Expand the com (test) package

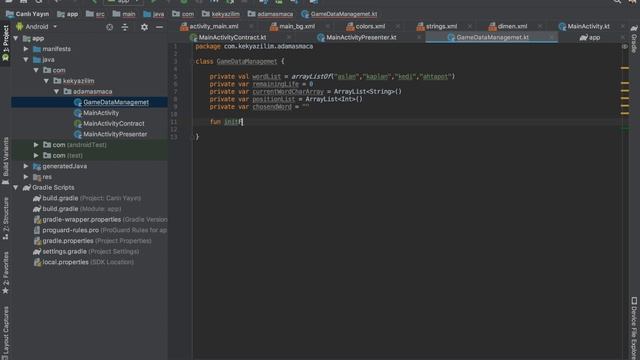tap(36, 156)
